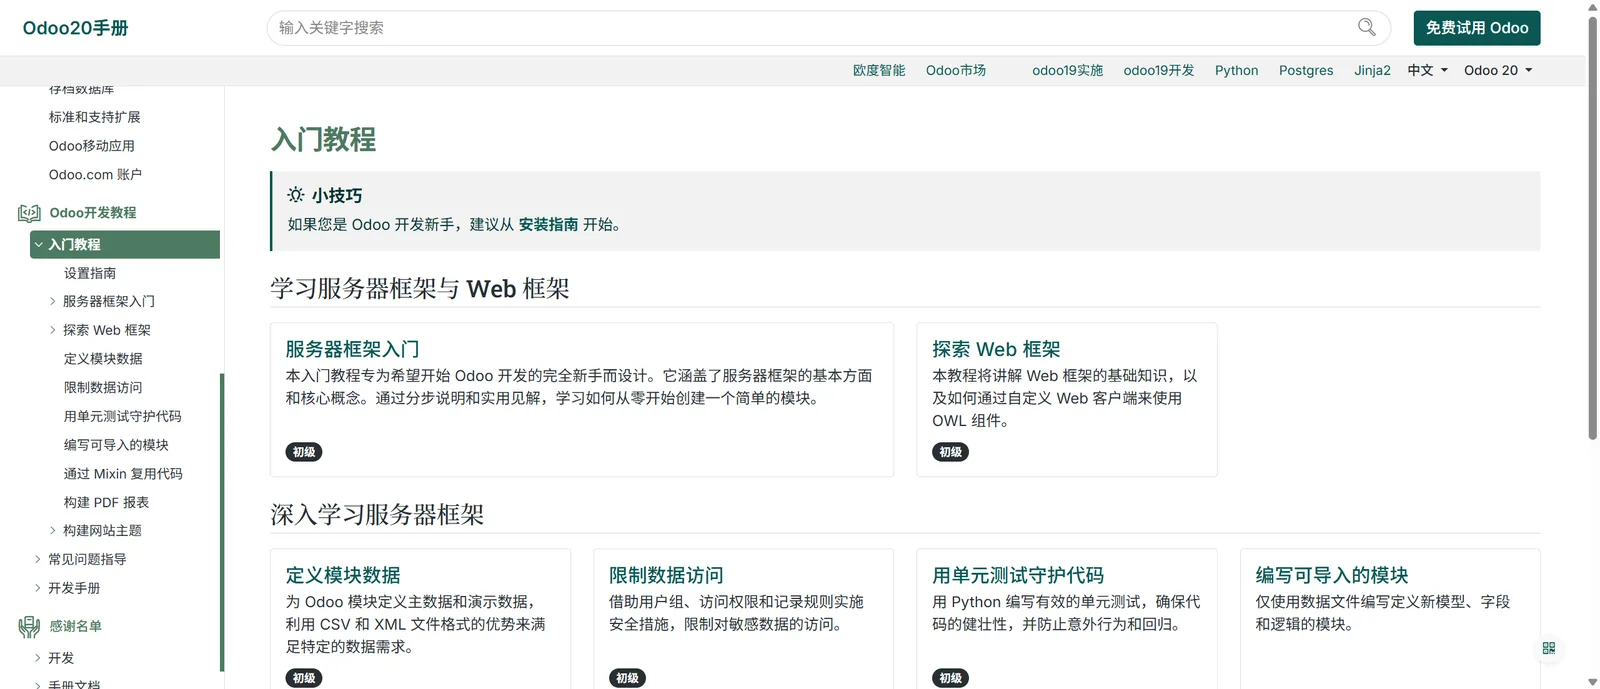1600x689 pixels.
Task: Open the Odoo市场 nav link
Action: tap(956, 70)
